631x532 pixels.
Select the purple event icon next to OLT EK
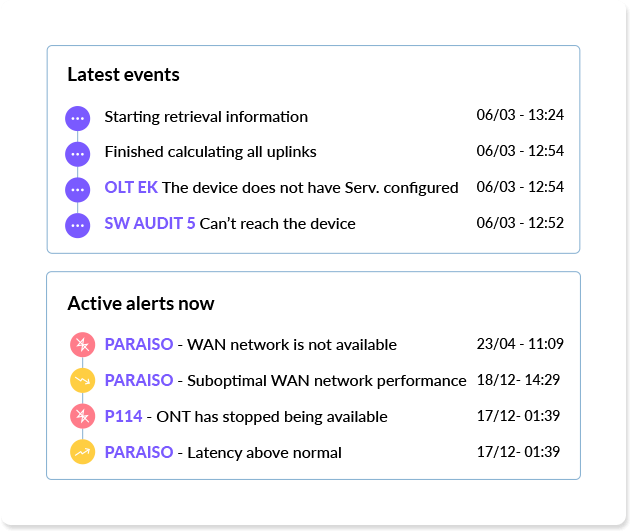pos(78,190)
